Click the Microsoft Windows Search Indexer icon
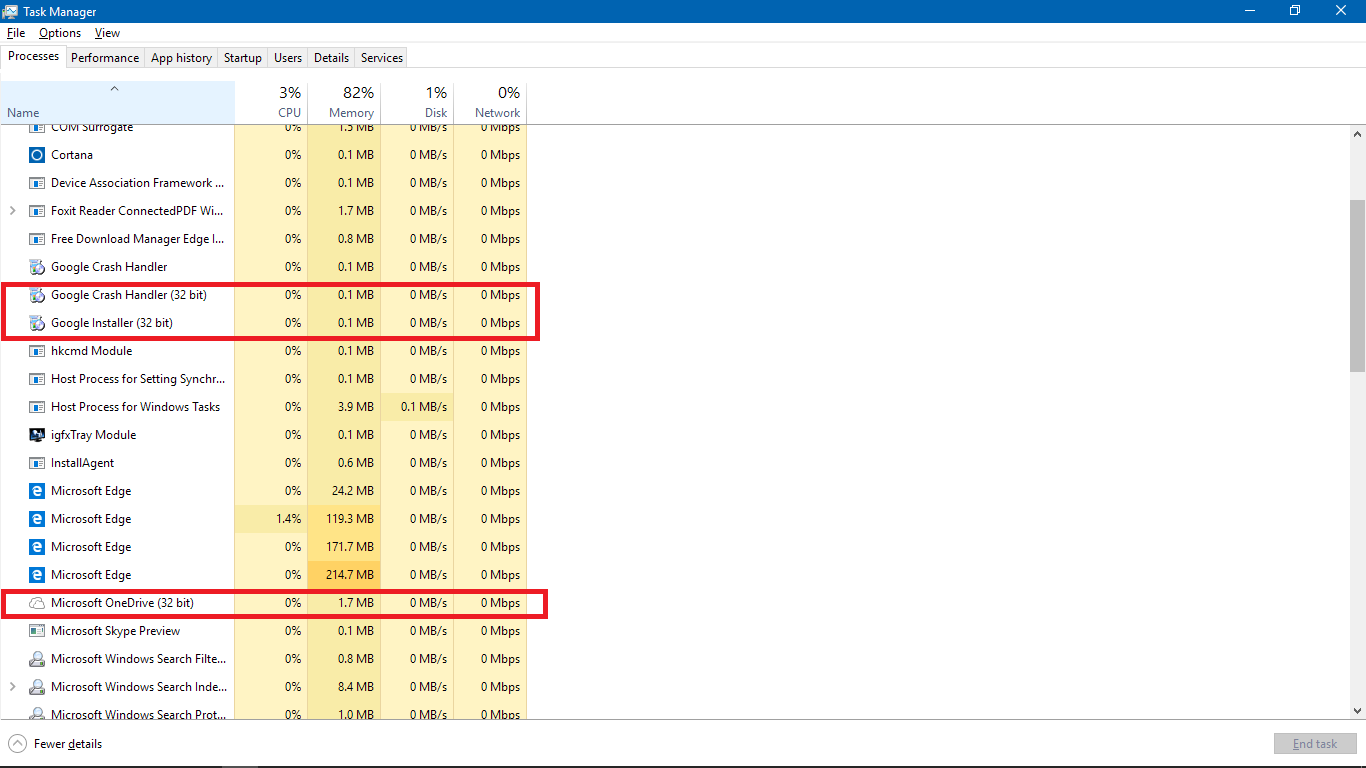Screen dimensions: 1366x768 [x=37, y=687]
